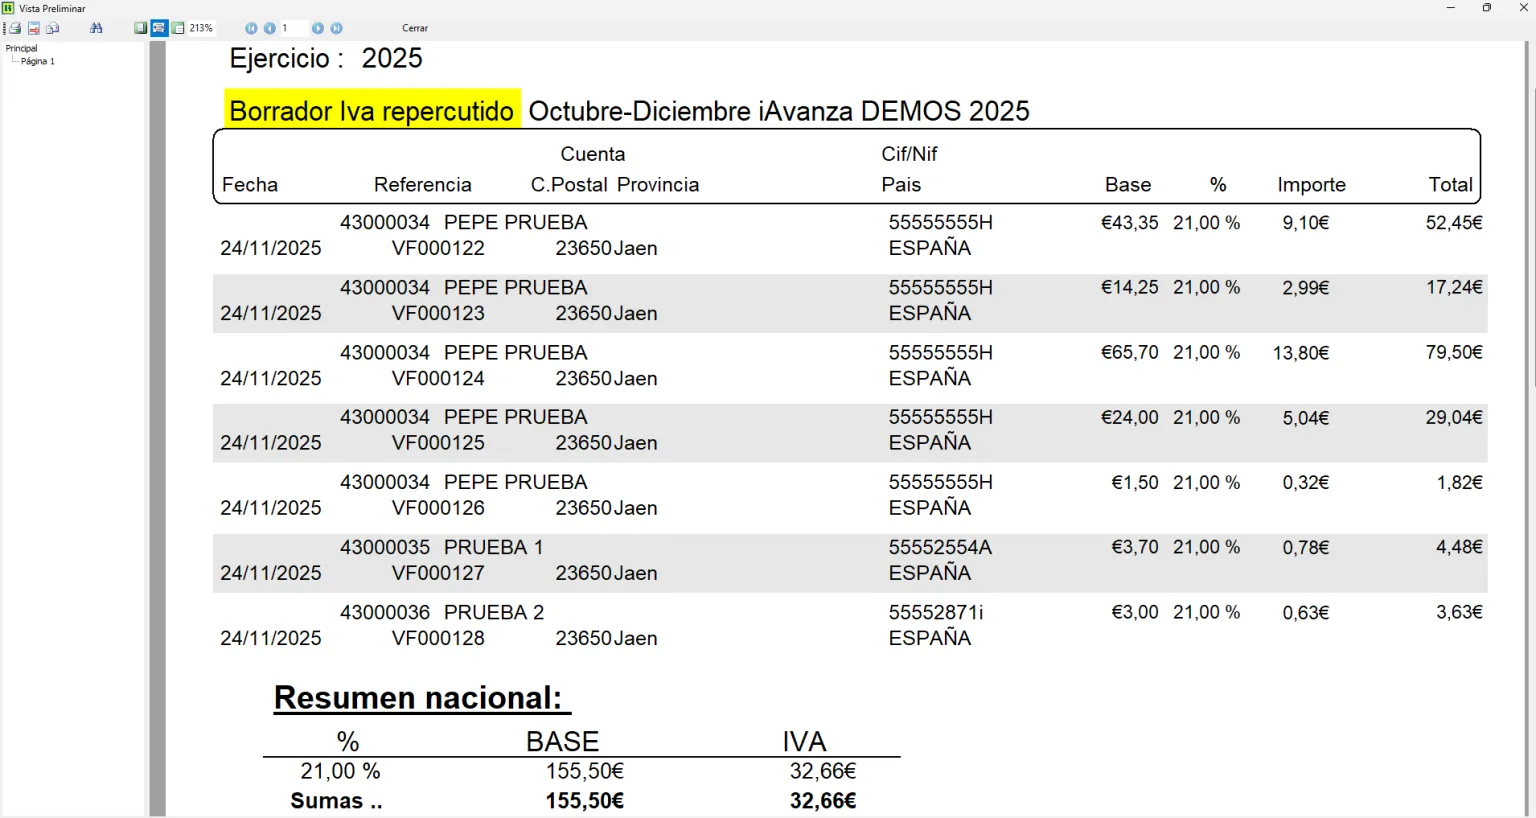Click the page number field
1536x818 pixels.
294,28
